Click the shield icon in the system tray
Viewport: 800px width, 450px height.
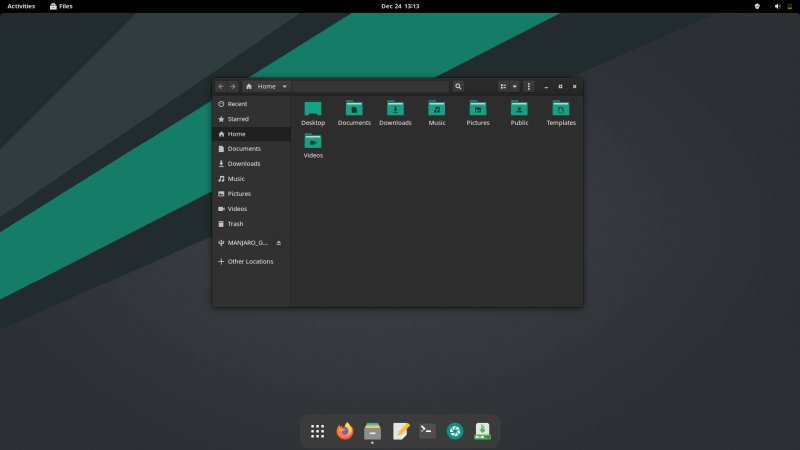pyautogui.click(x=757, y=6)
